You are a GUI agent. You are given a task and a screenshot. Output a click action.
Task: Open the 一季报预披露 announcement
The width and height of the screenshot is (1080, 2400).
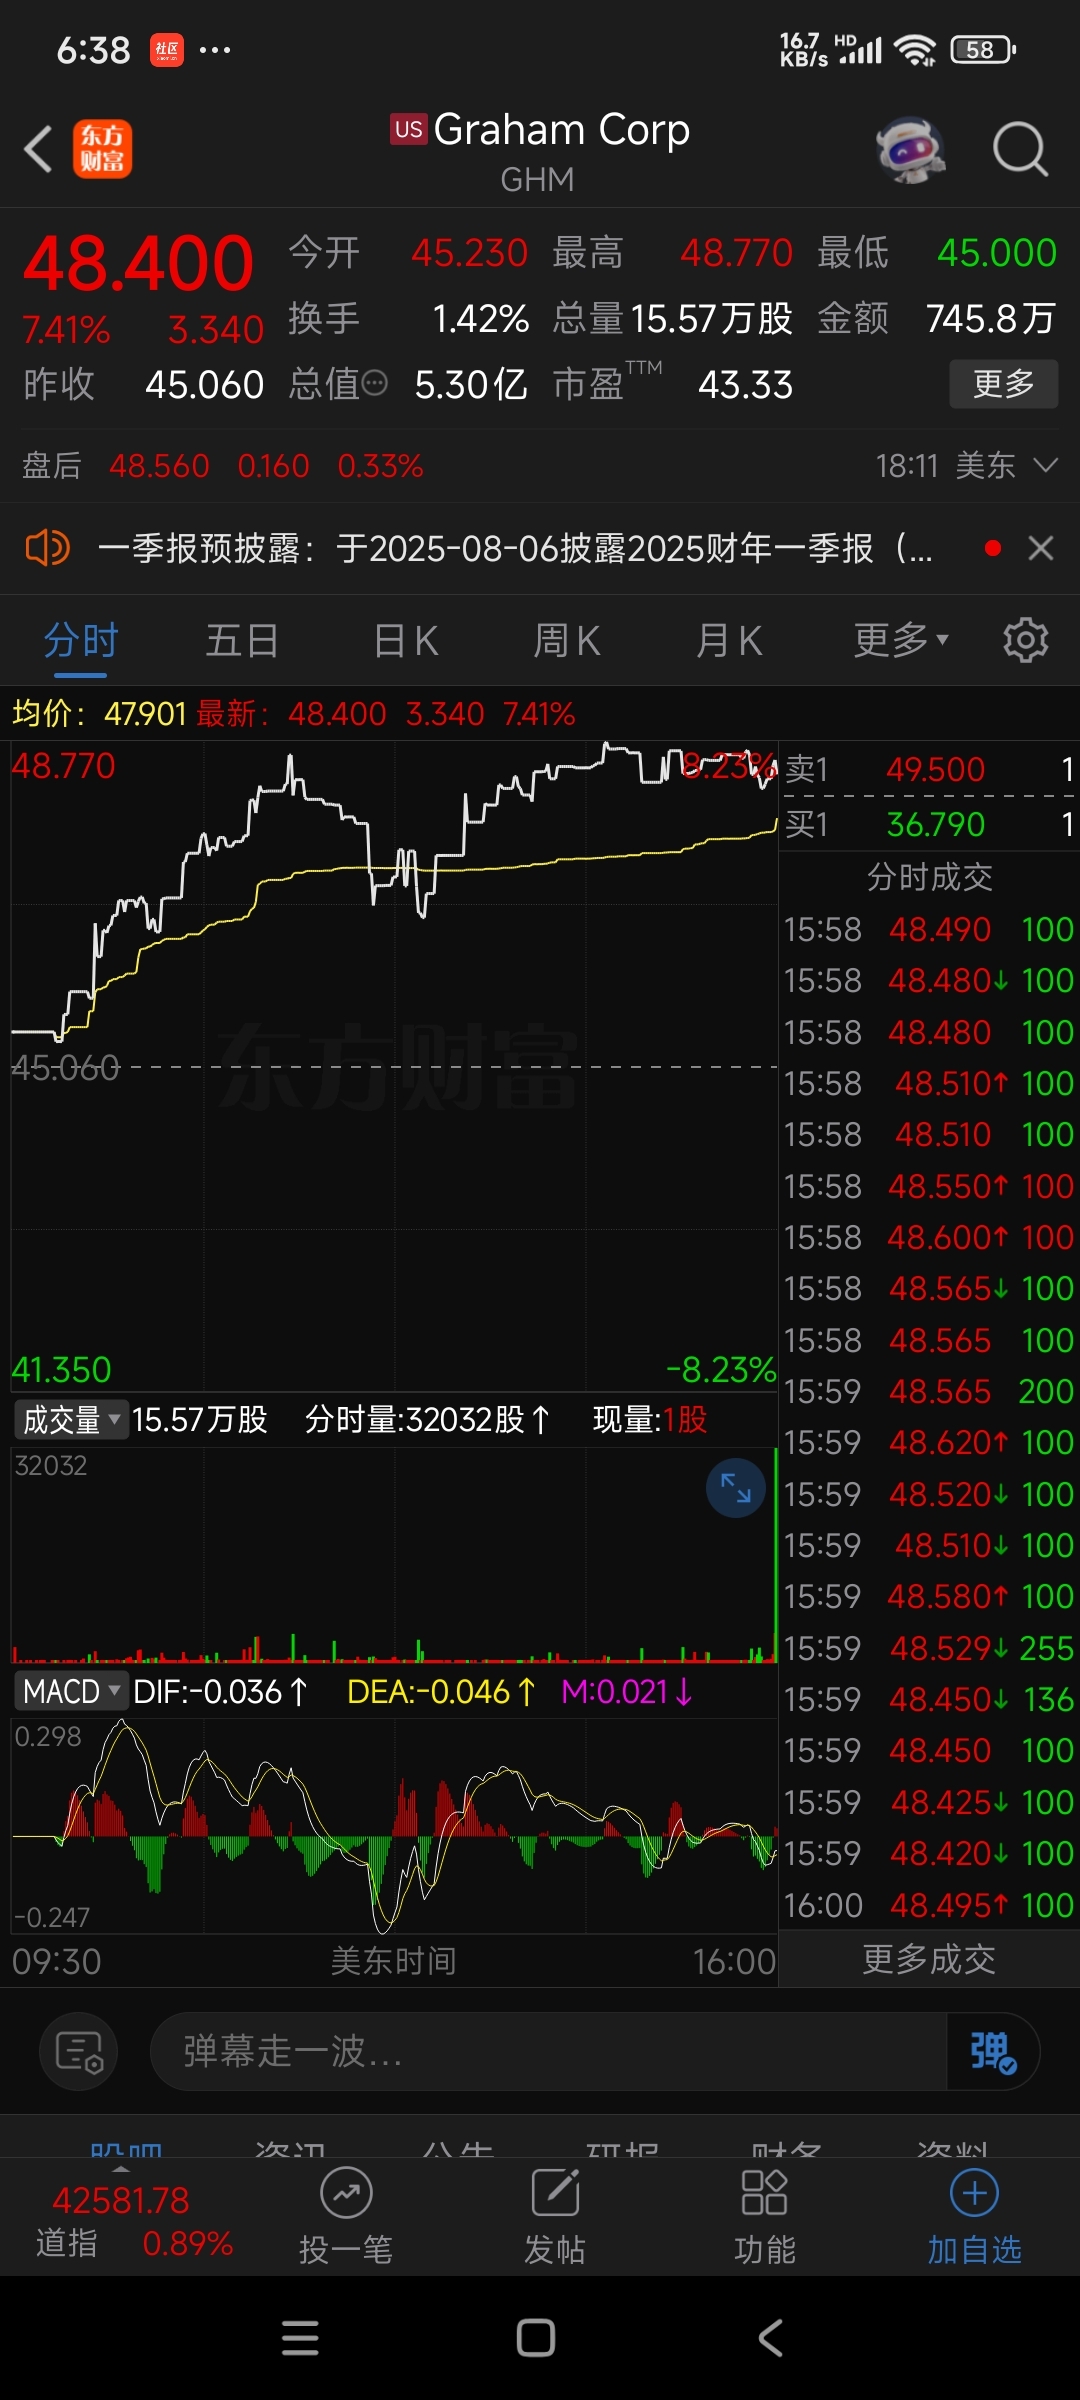pyautogui.click(x=515, y=548)
